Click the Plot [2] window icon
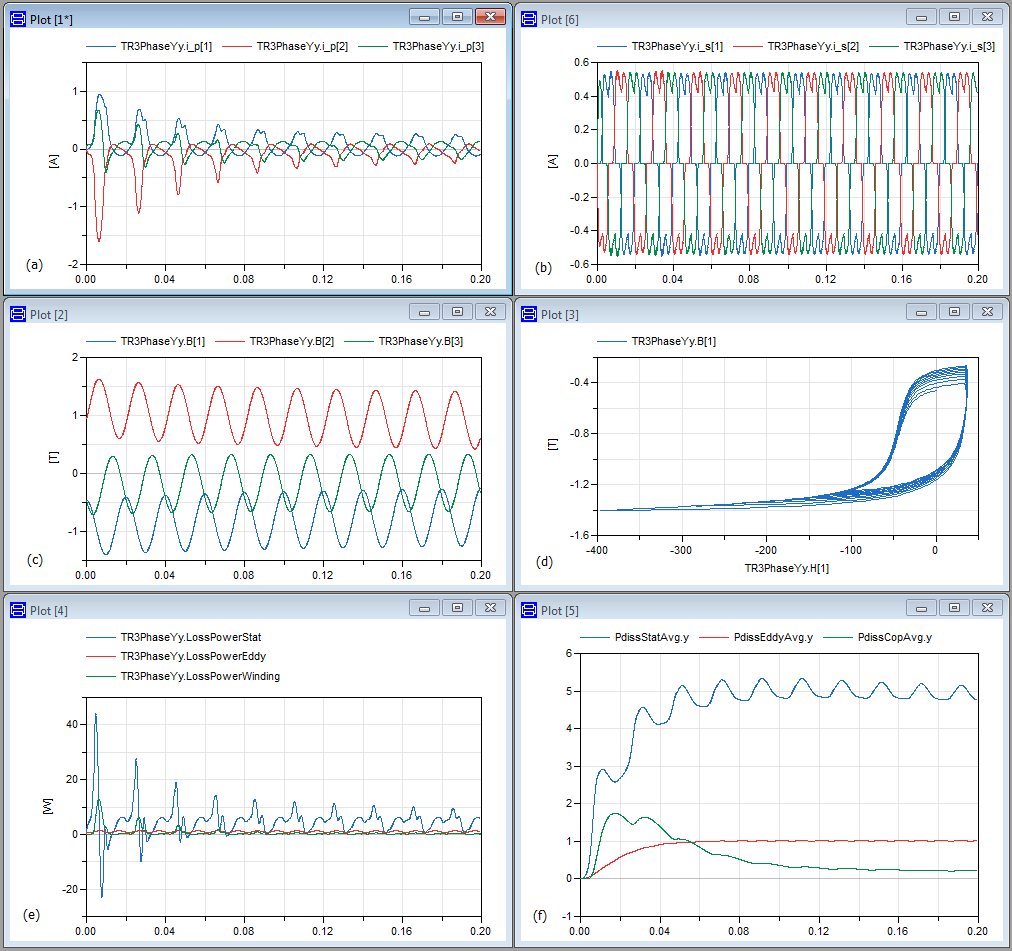Screen dimensions: 1012x951 pyautogui.click(x=17, y=314)
